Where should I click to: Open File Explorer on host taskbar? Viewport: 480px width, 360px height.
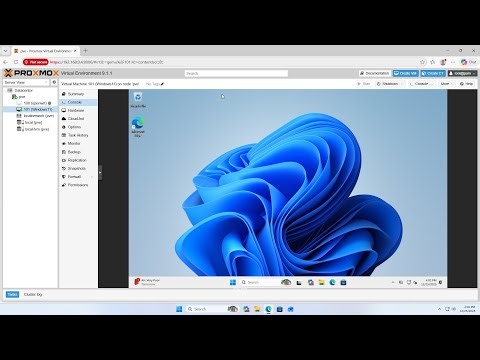tap(257, 309)
